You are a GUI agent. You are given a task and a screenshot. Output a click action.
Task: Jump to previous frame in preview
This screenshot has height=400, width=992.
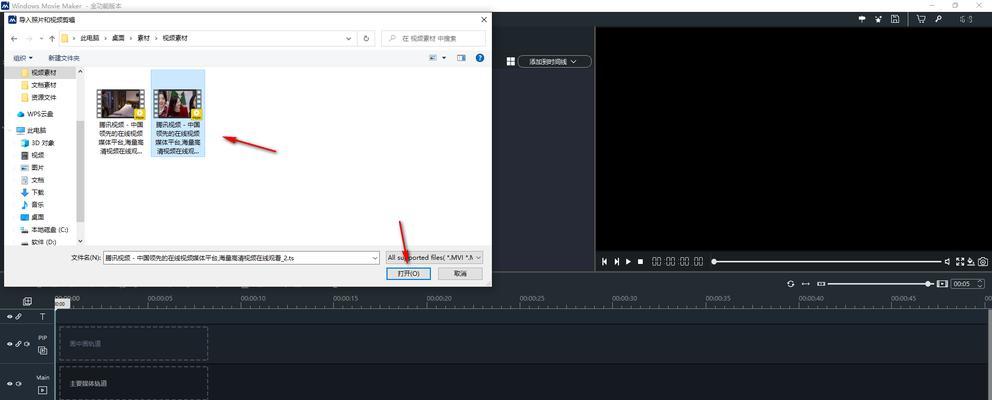[604, 261]
